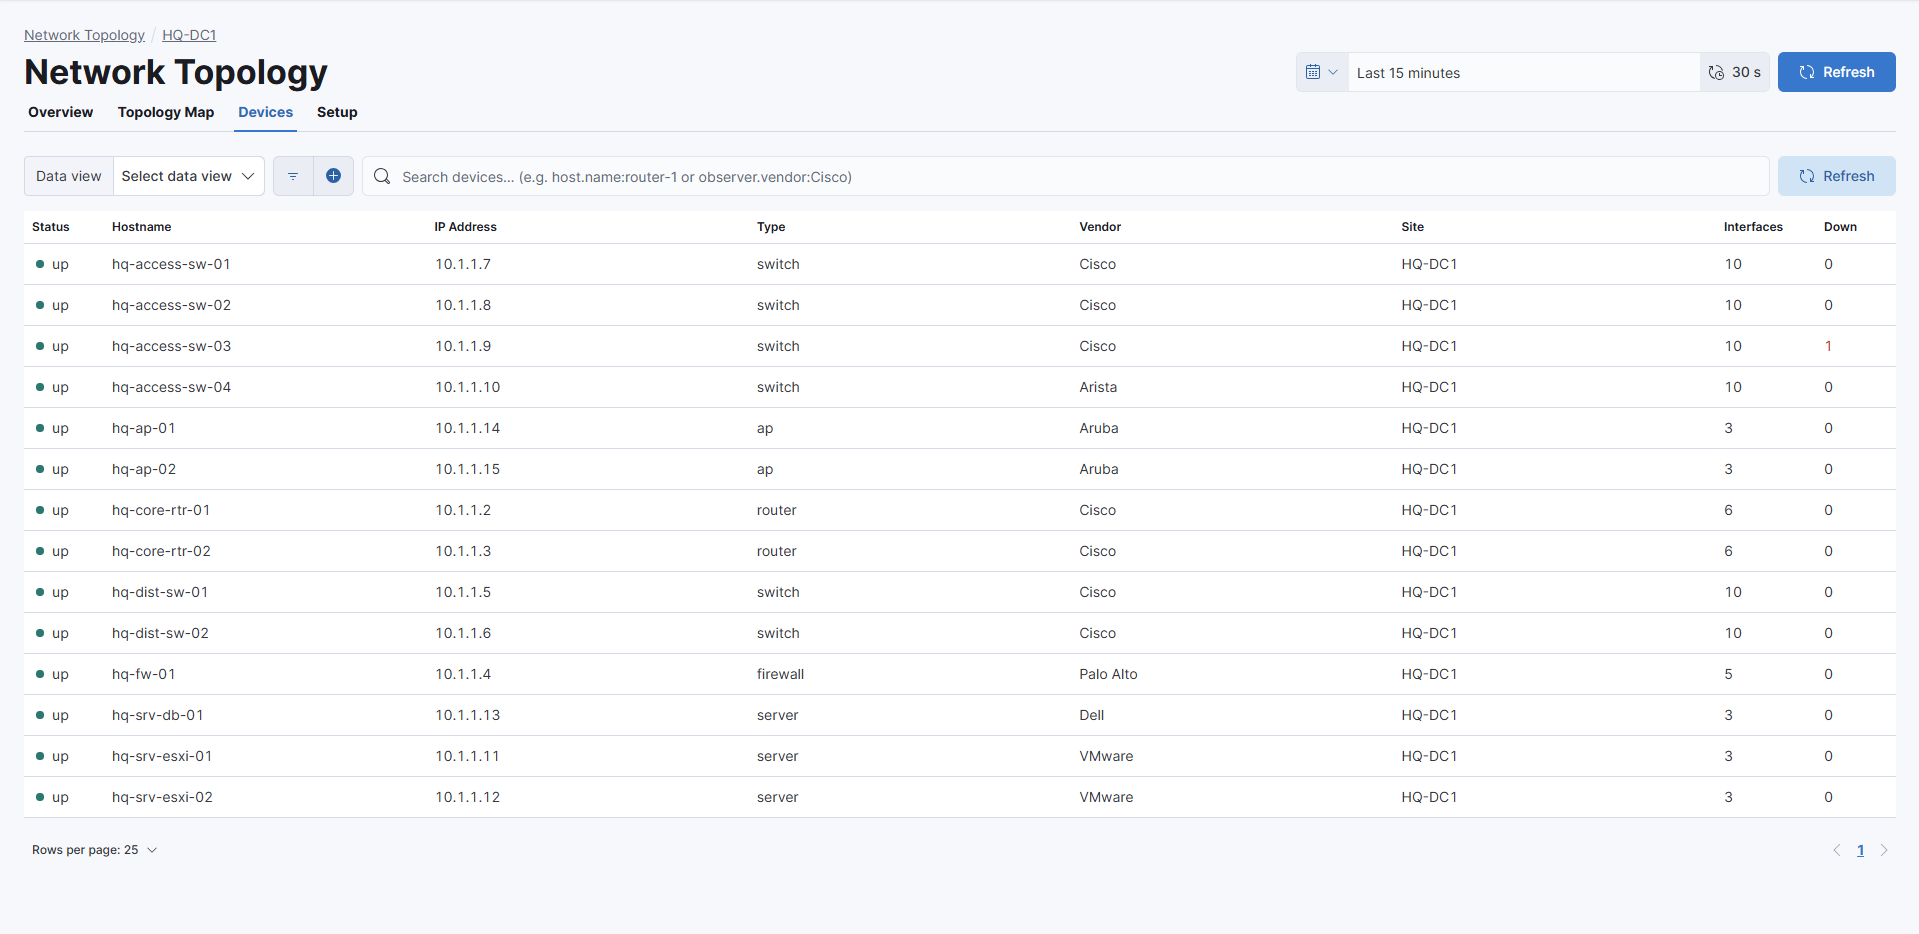Select the hq-srv-esxi-02 hostname
This screenshot has height=934, width=1919.
tap(162, 797)
